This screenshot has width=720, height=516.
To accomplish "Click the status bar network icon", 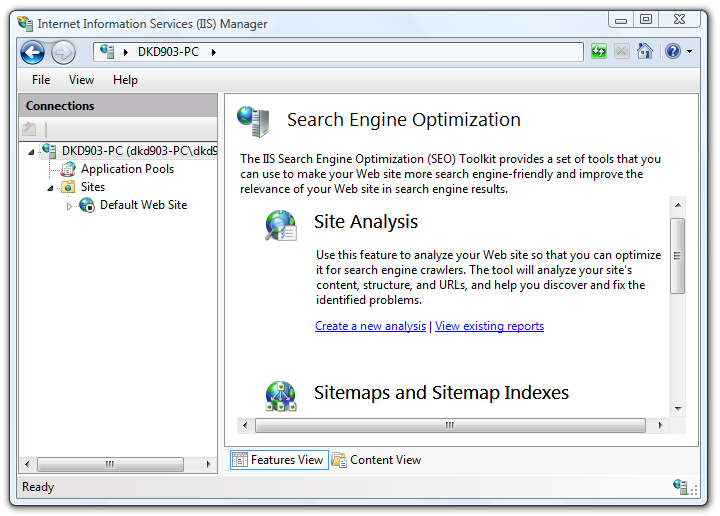I will pyautogui.click(x=681, y=487).
